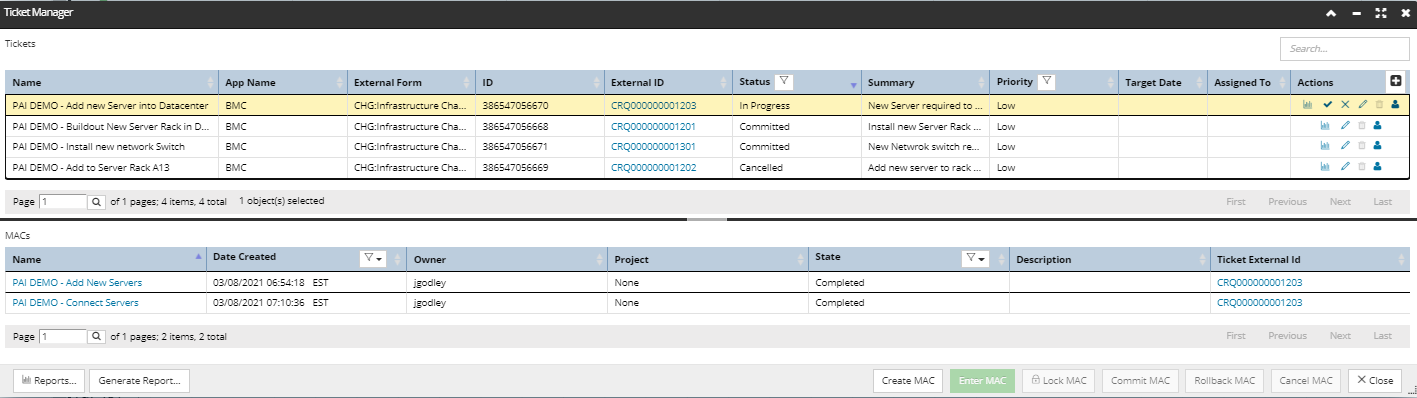Focus the Search field above tickets table
Viewport: 1417px width, 398px height.
pyautogui.click(x=1344, y=48)
